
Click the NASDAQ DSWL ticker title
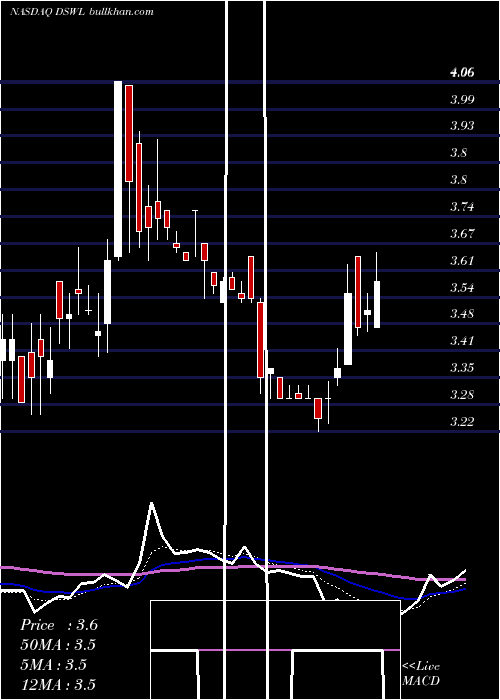click(x=82, y=11)
